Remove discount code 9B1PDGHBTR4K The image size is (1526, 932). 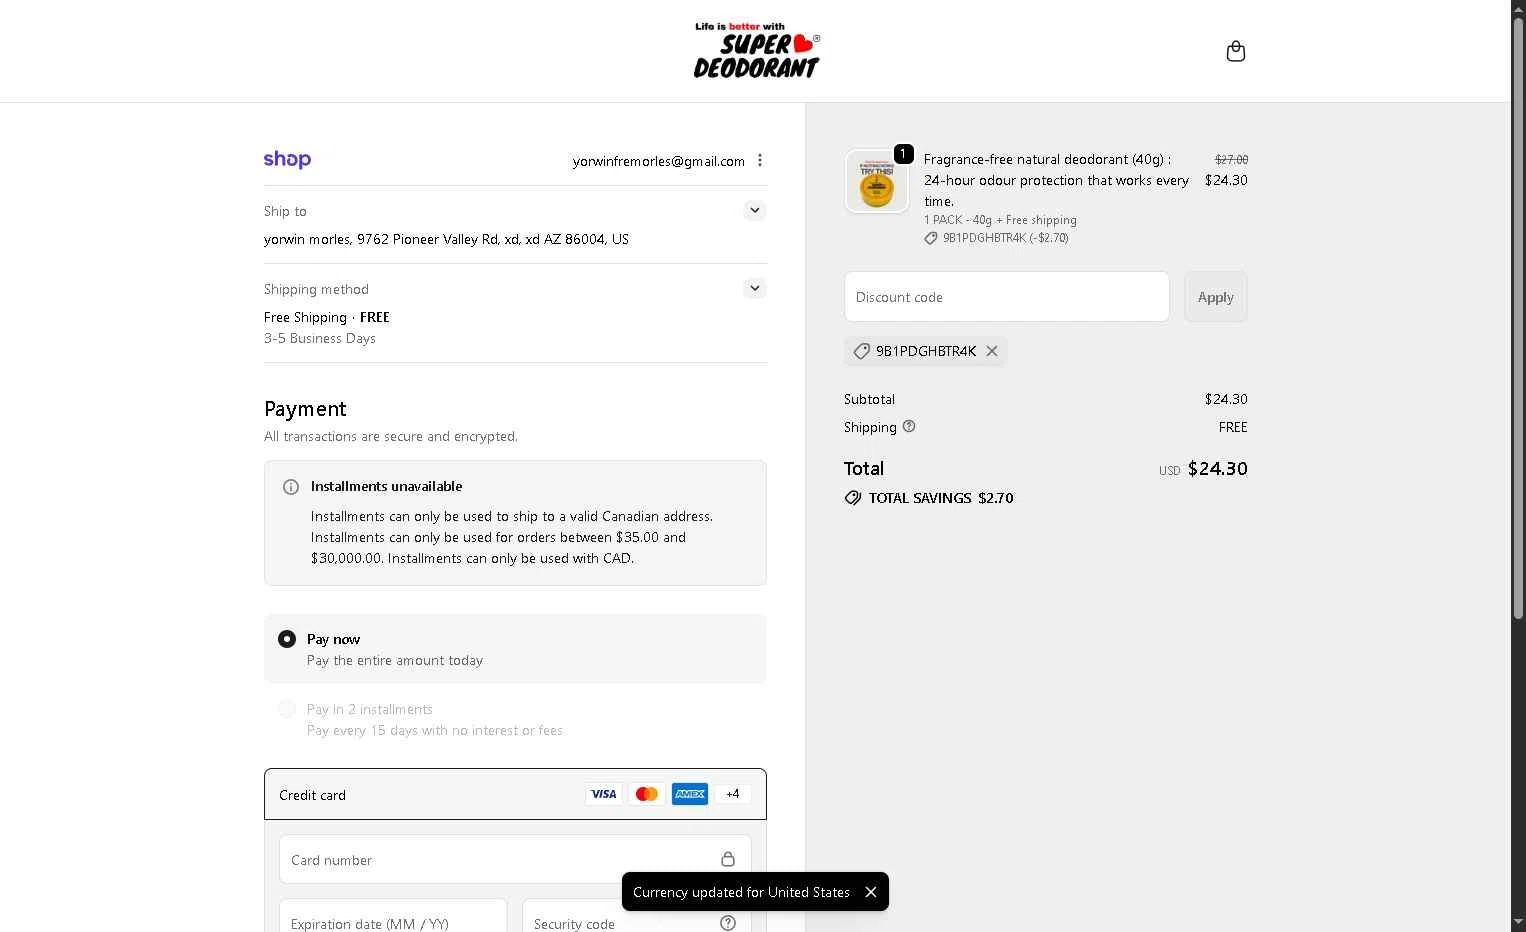[992, 351]
